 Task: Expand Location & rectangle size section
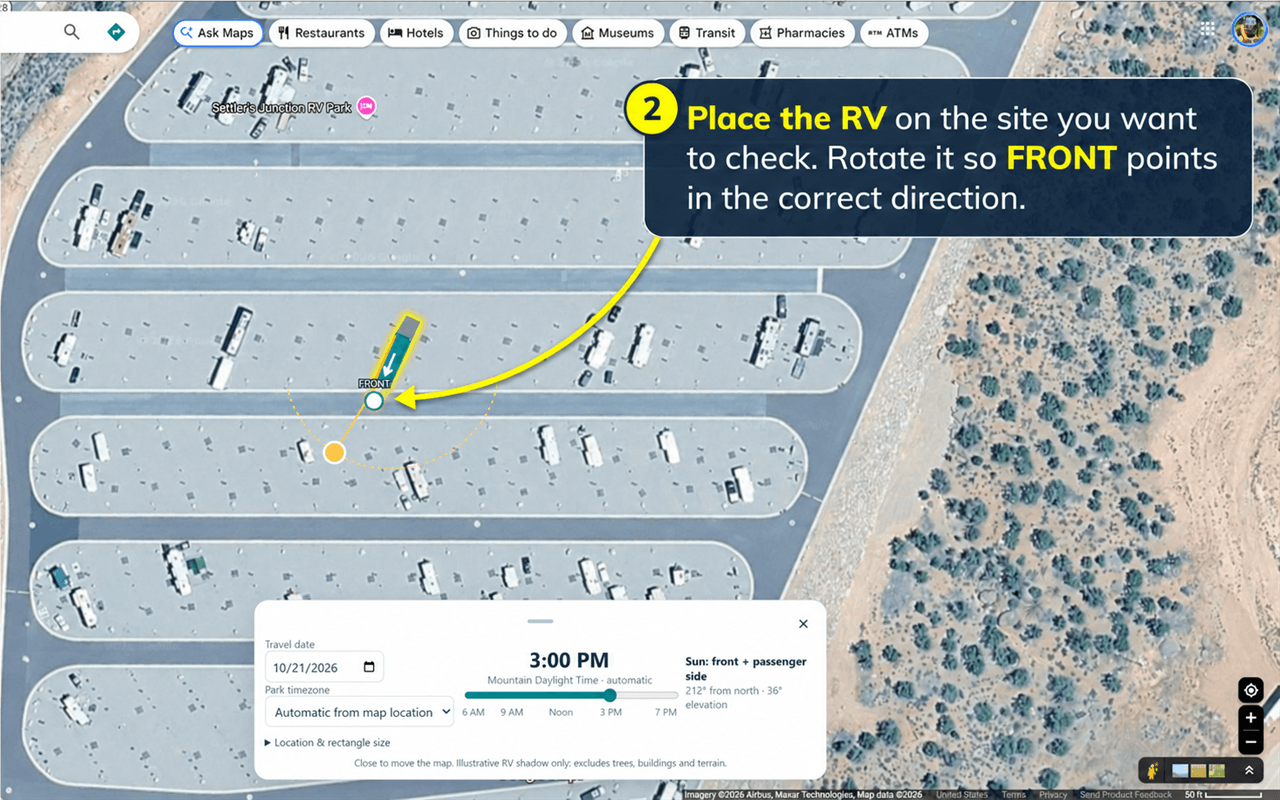click(x=327, y=742)
